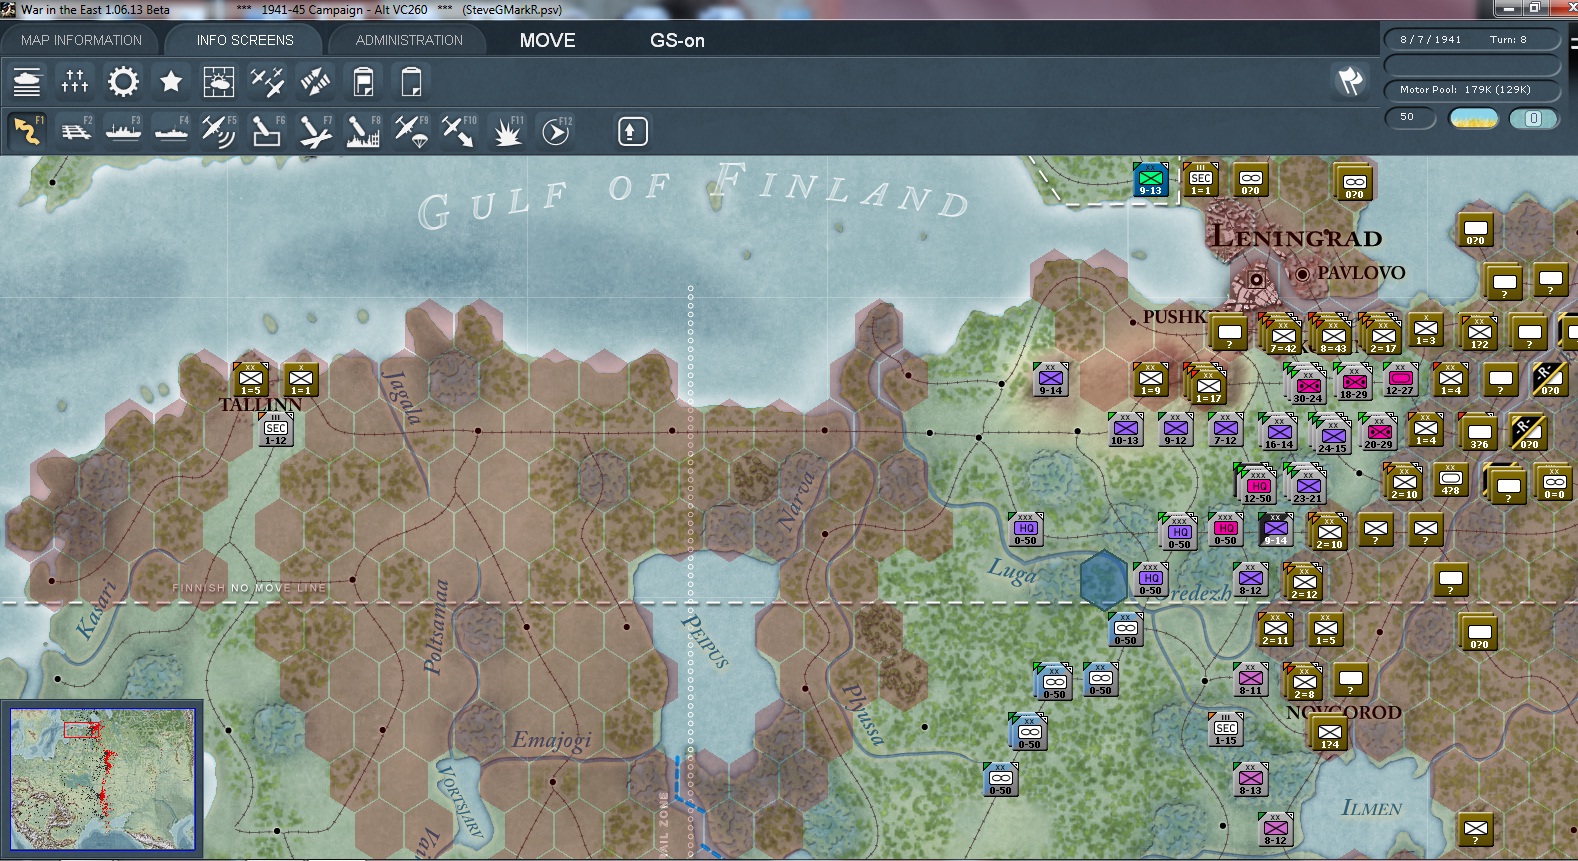
Task: Click the 8/7/1941 date and turn display
Action: coord(1471,40)
